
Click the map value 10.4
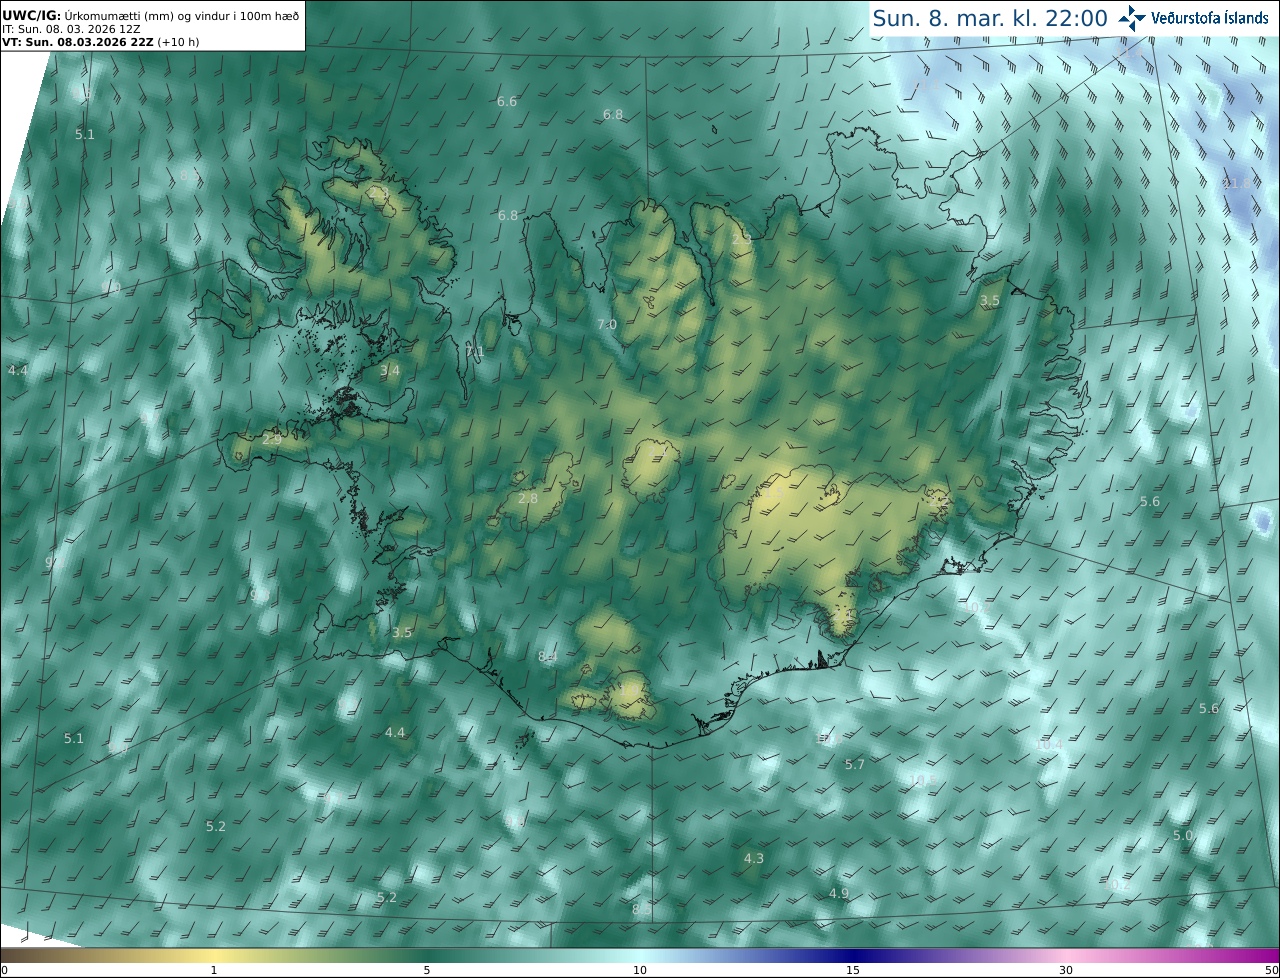click(1049, 745)
